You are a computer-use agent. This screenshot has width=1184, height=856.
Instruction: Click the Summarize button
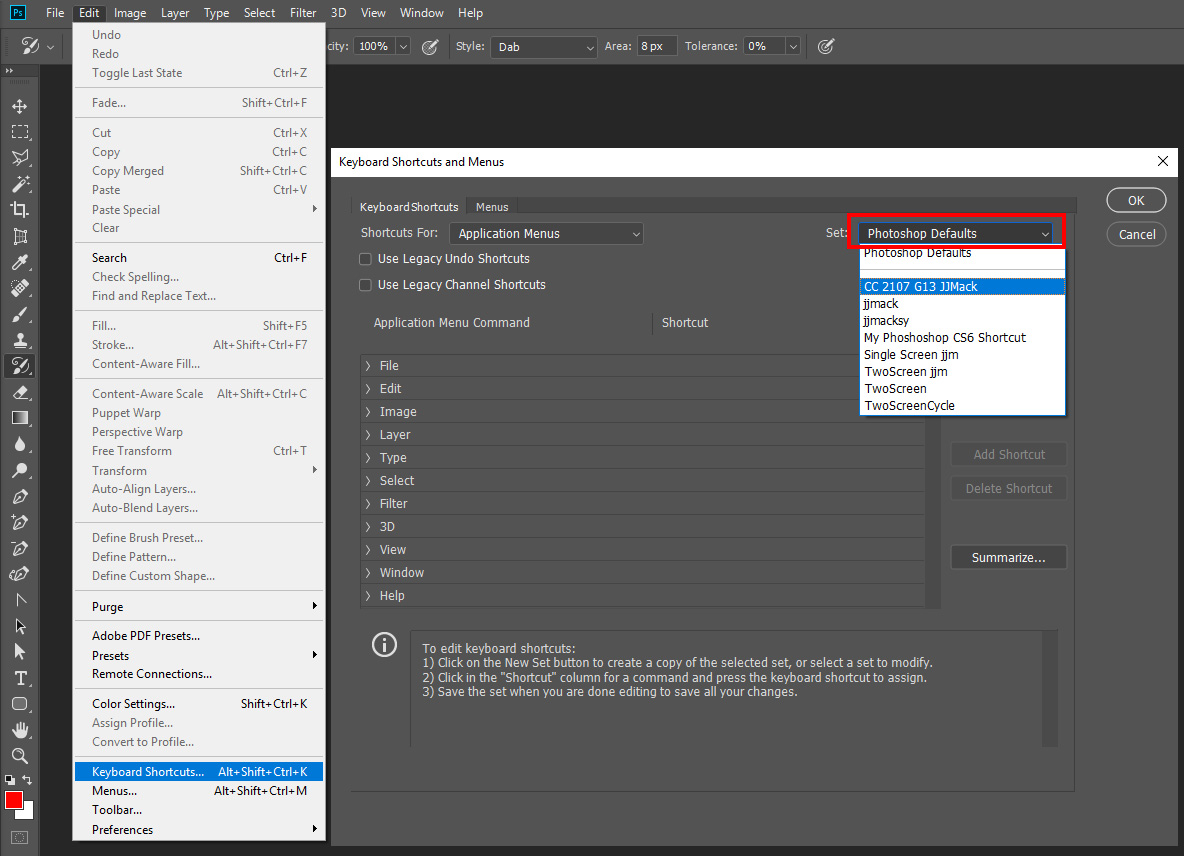[1008, 557]
